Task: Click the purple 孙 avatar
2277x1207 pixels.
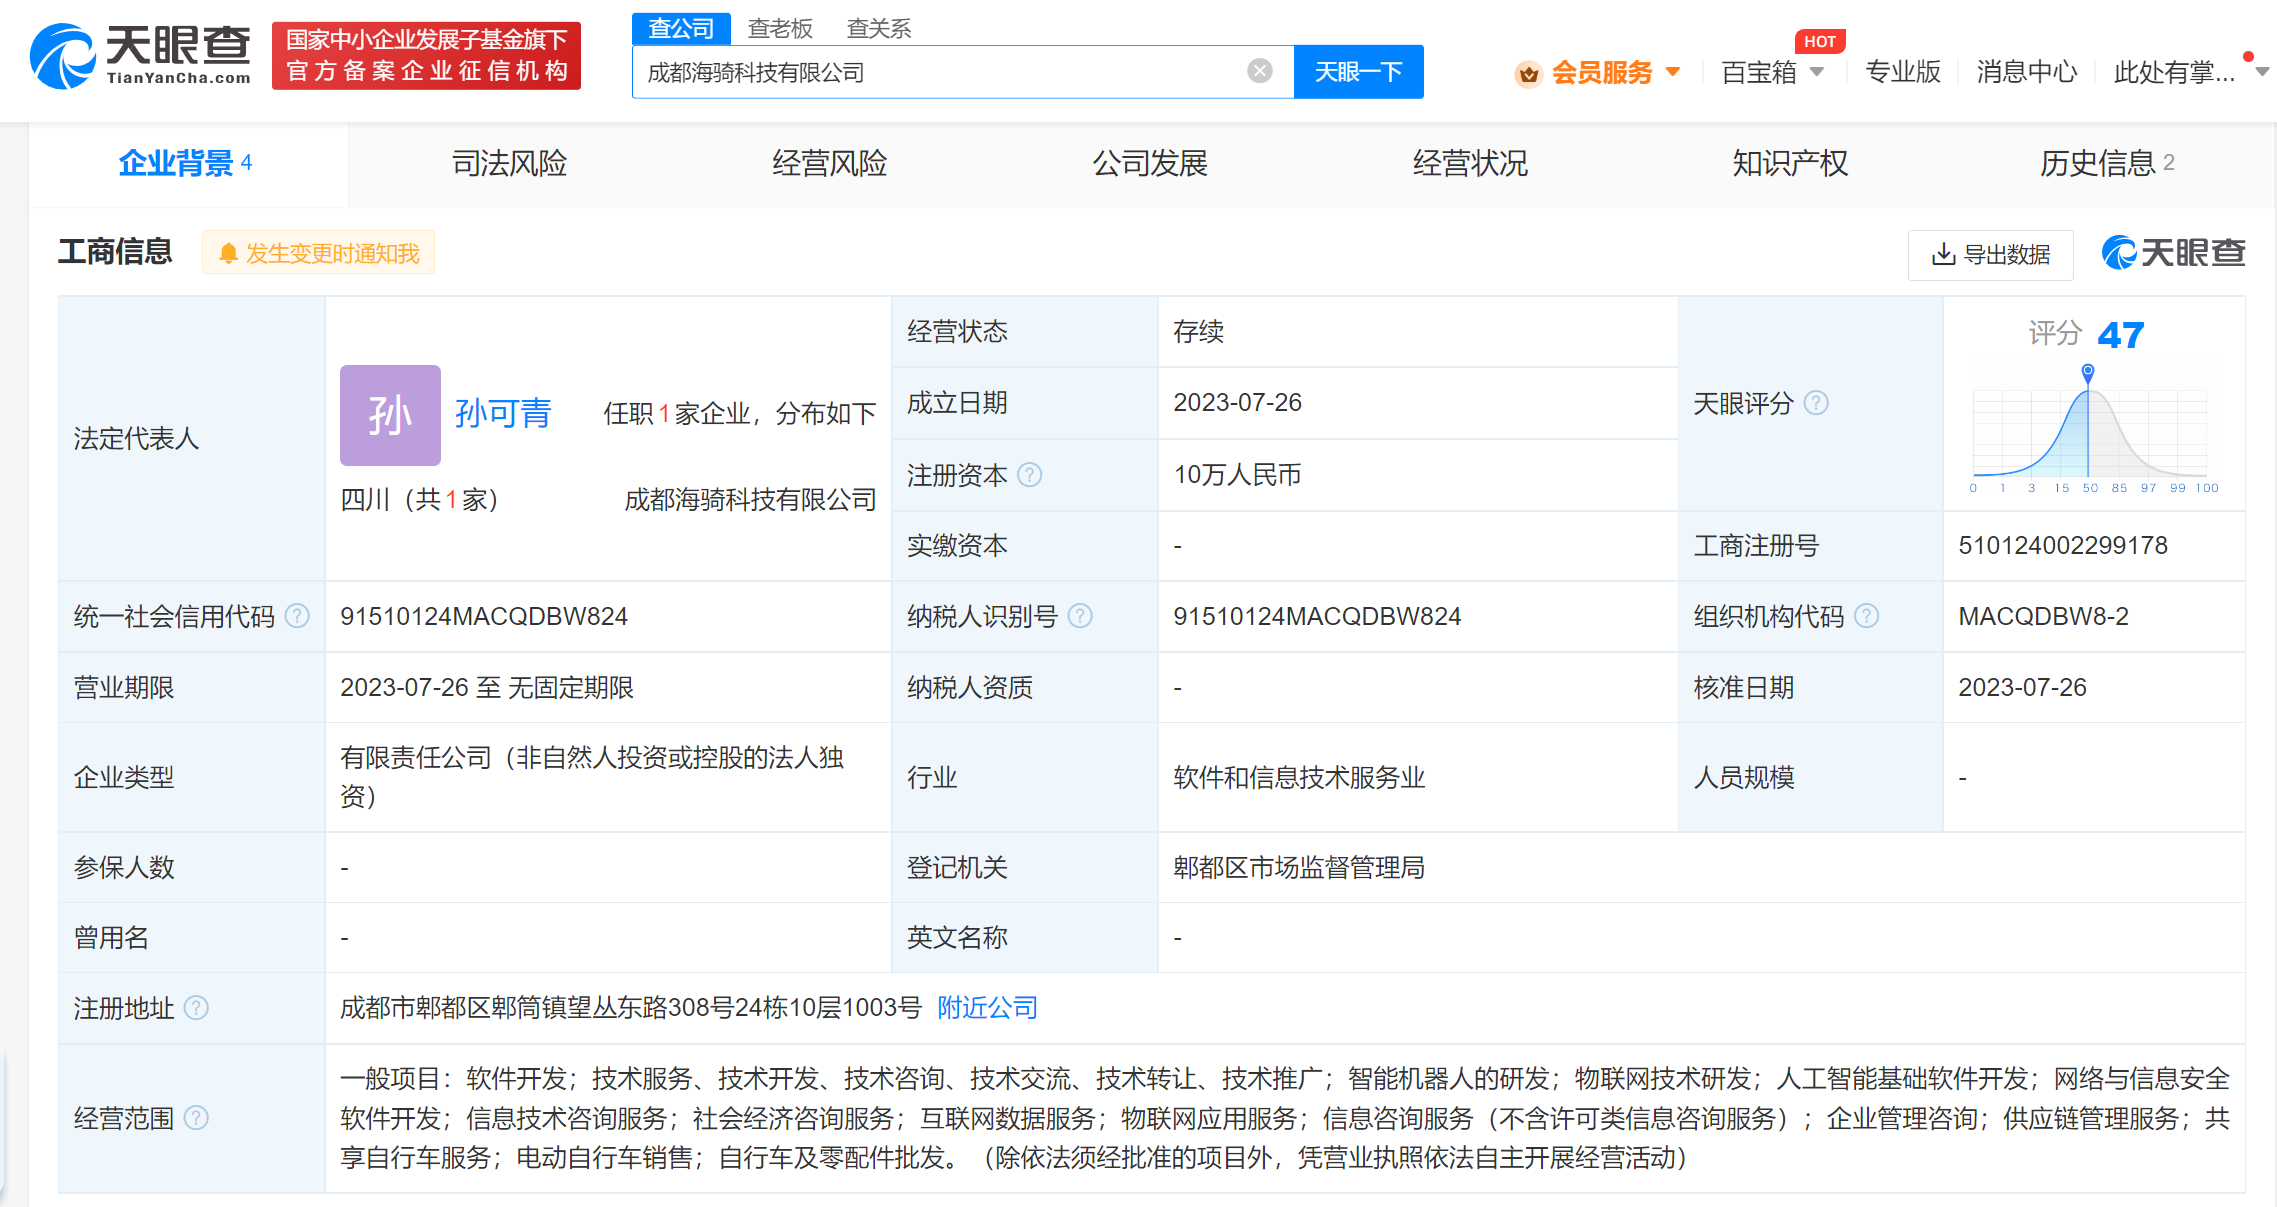Action: click(x=390, y=415)
